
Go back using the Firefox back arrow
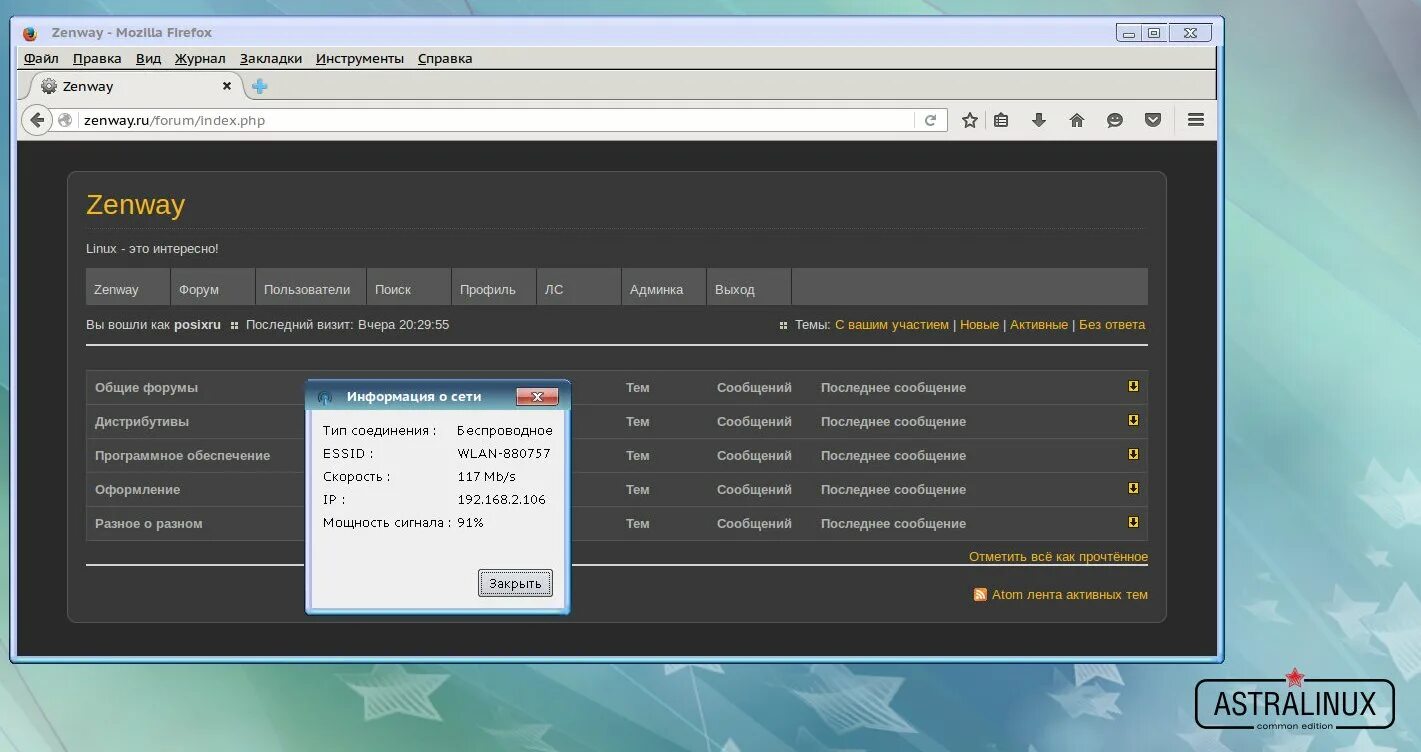click(x=37, y=120)
